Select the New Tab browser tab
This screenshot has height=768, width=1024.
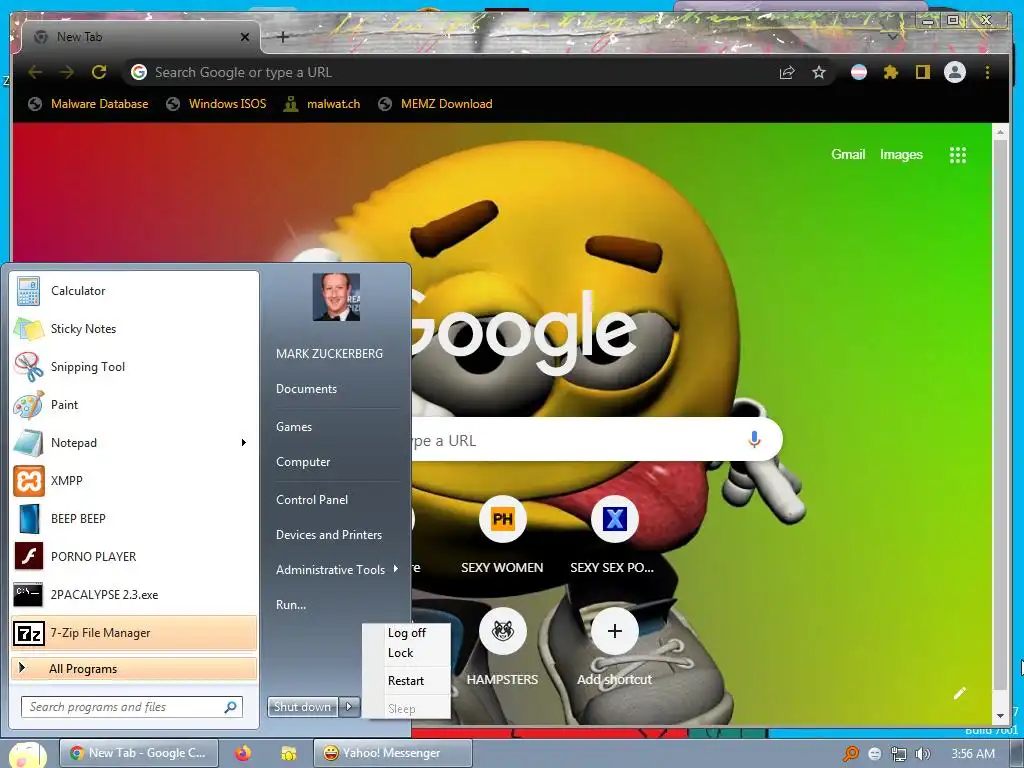point(140,37)
